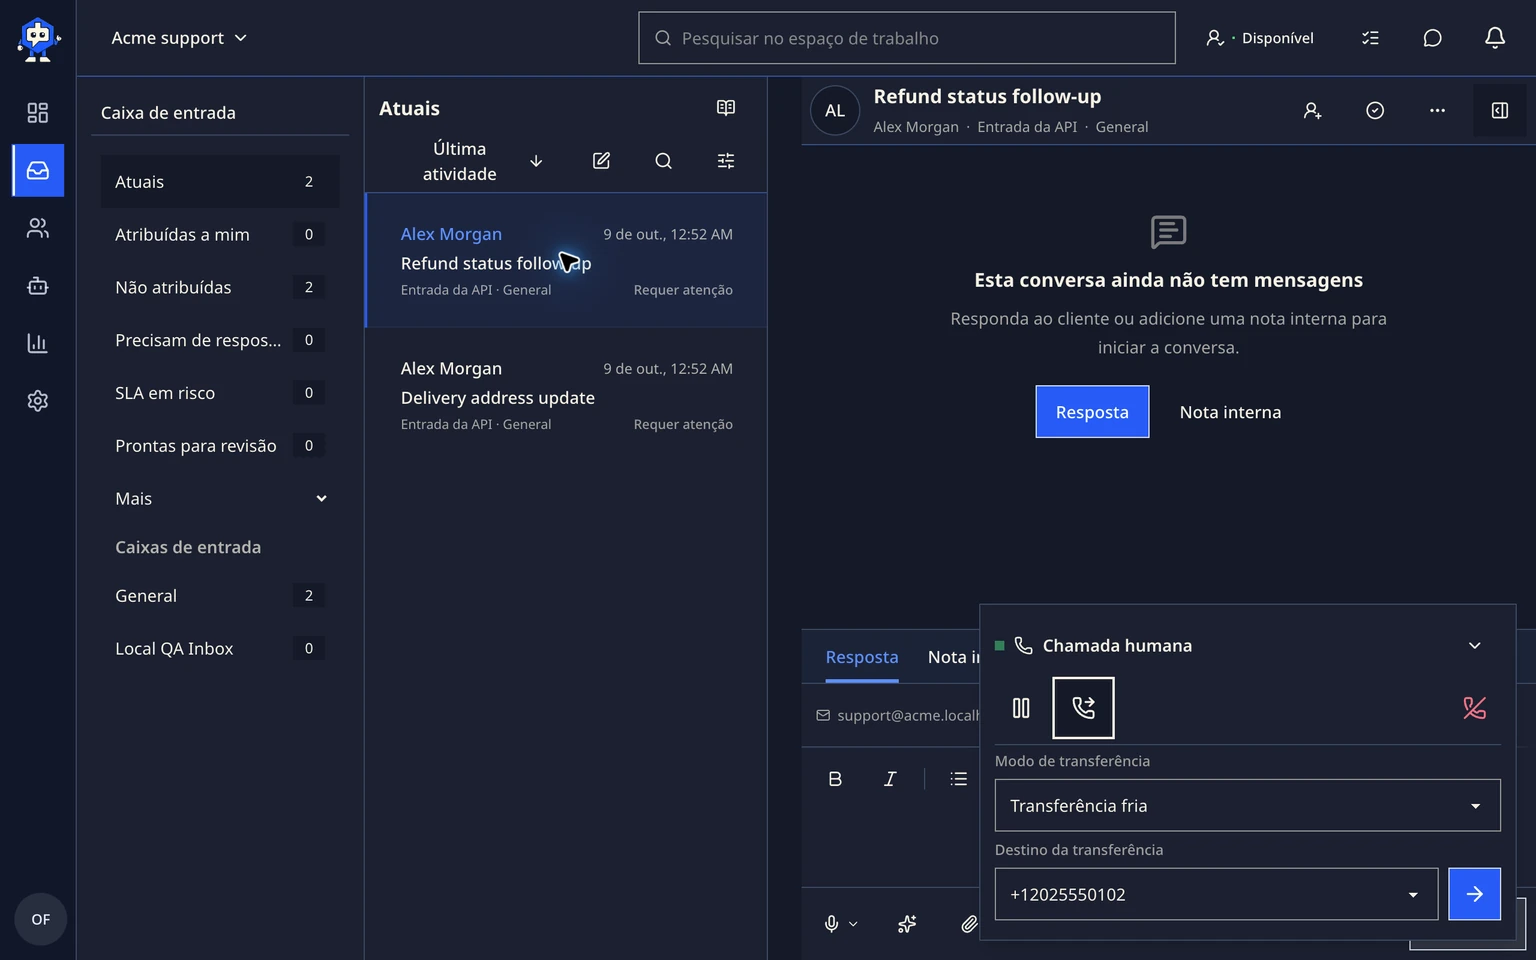
Task: Open the Transferência fria mode dropdown
Action: click(1247, 806)
